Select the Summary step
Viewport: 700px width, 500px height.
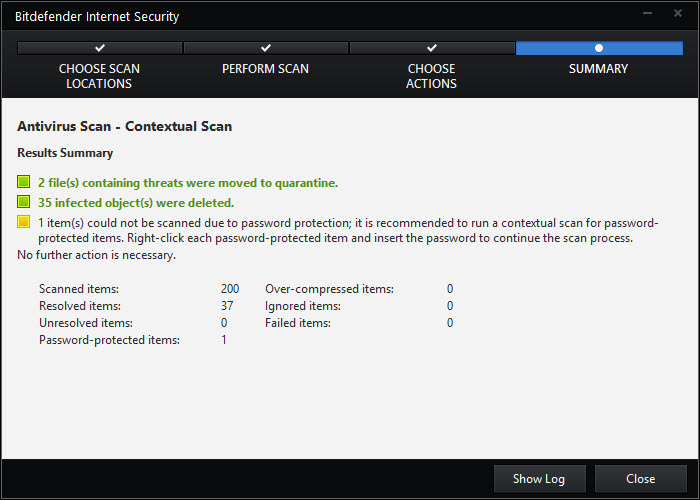(x=598, y=69)
